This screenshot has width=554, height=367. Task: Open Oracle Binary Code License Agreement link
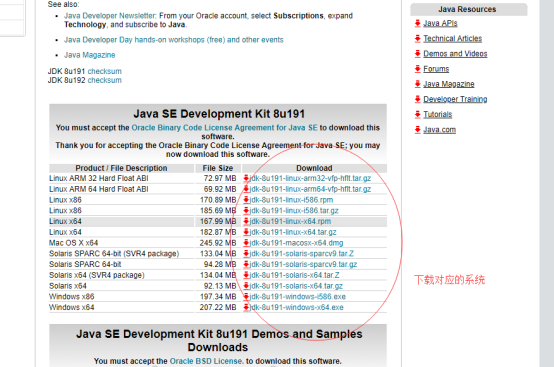224,128
